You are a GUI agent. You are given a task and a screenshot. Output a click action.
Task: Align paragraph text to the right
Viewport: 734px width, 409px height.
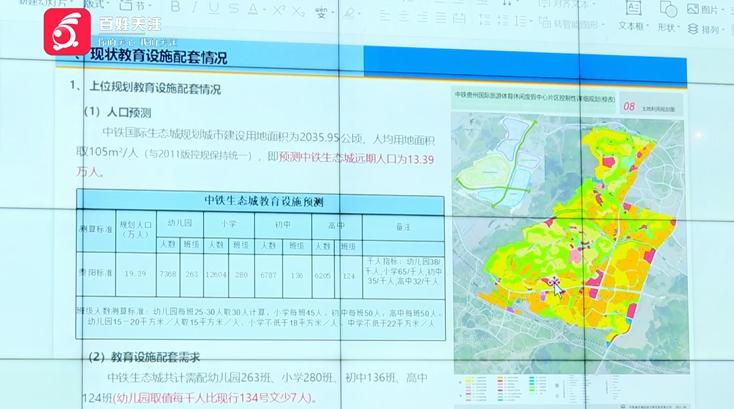[422, 17]
